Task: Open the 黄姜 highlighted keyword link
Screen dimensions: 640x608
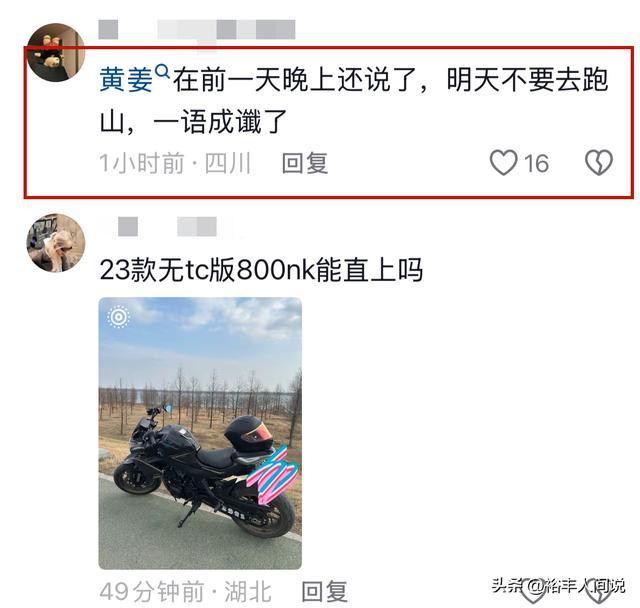Action: point(126,80)
